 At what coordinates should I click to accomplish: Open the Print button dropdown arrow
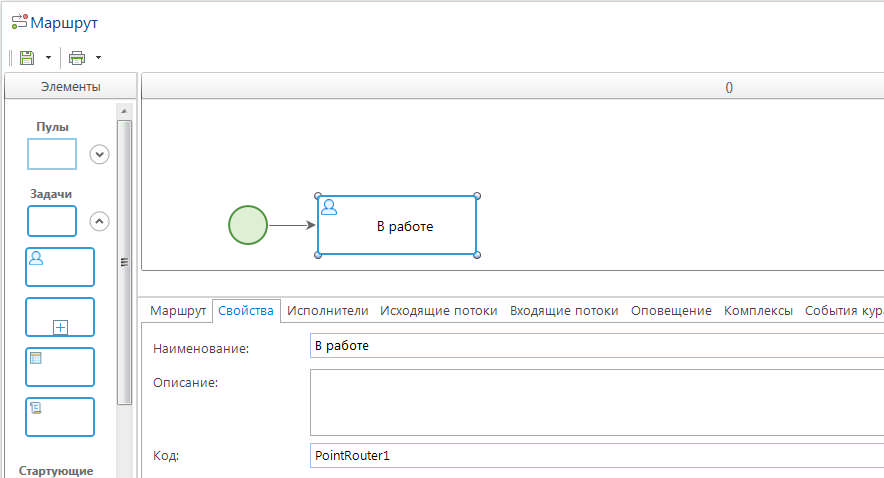[98, 58]
